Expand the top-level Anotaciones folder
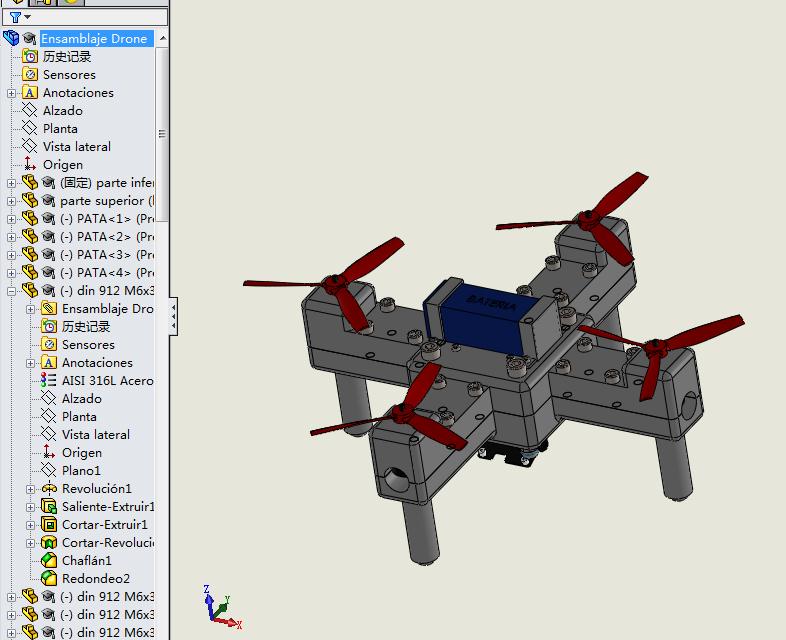Viewport: 786px width, 640px height. point(12,93)
